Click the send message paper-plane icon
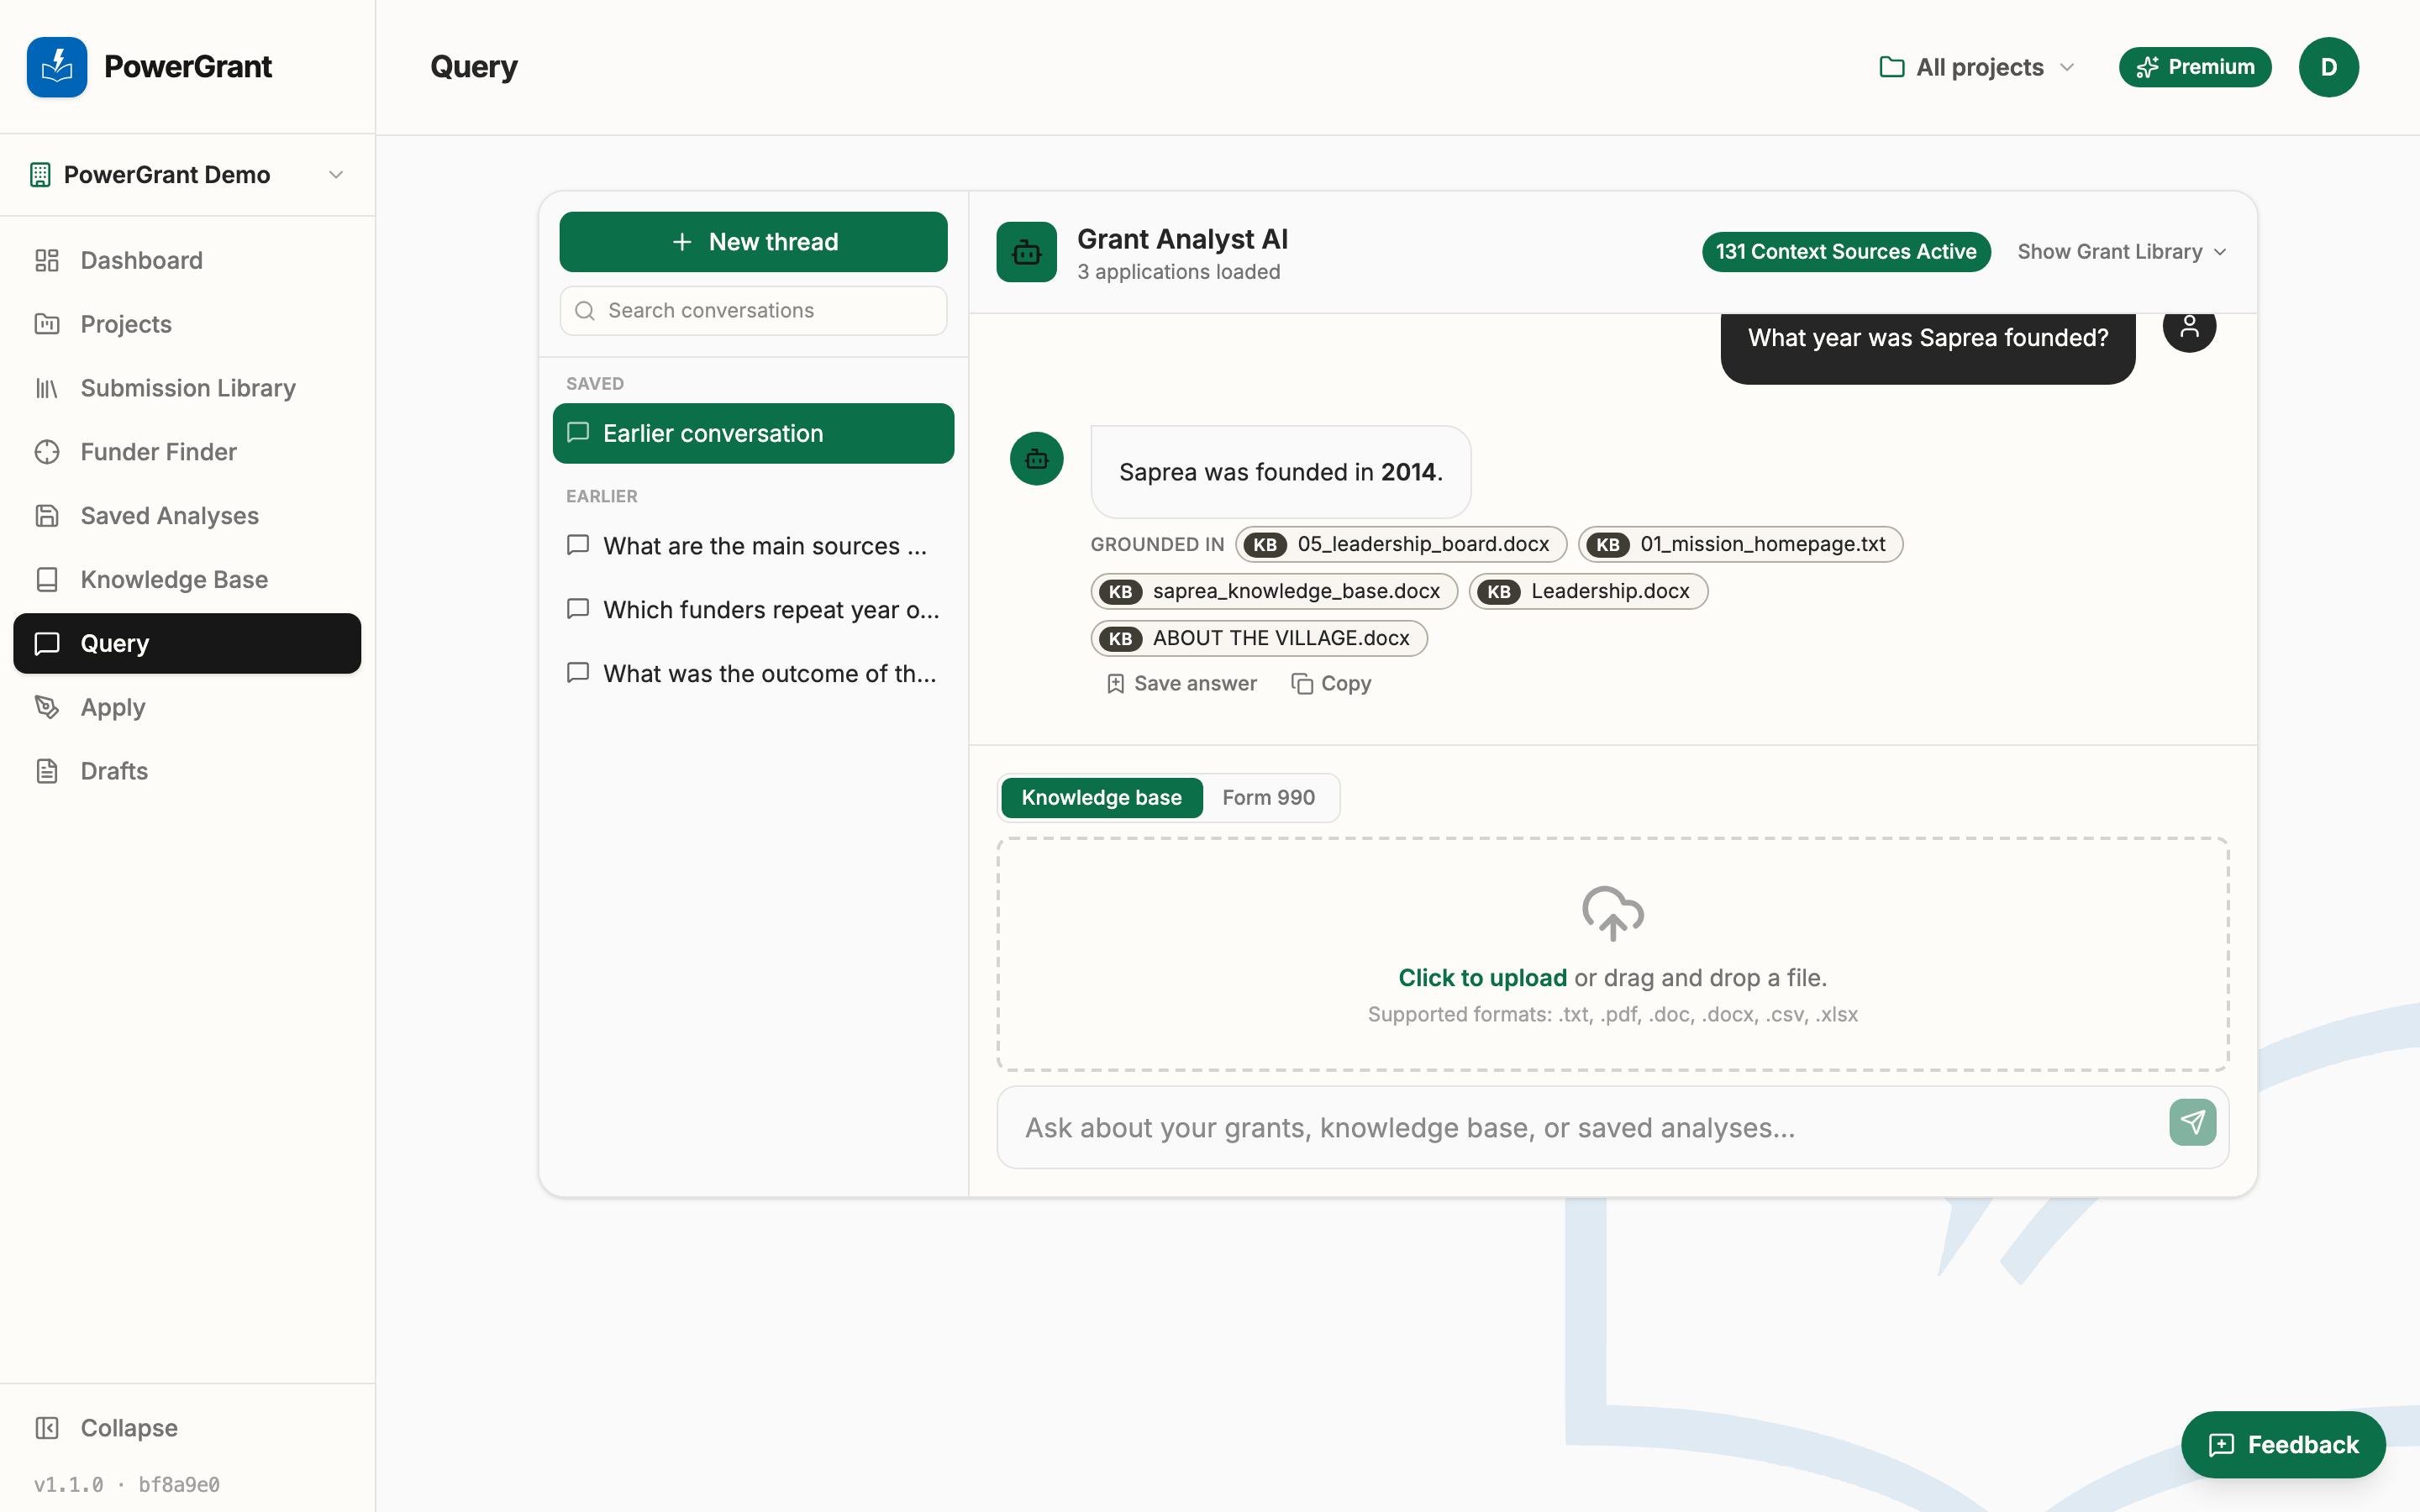Viewport: 2420px width, 1512px height. click(2192, 1123)
